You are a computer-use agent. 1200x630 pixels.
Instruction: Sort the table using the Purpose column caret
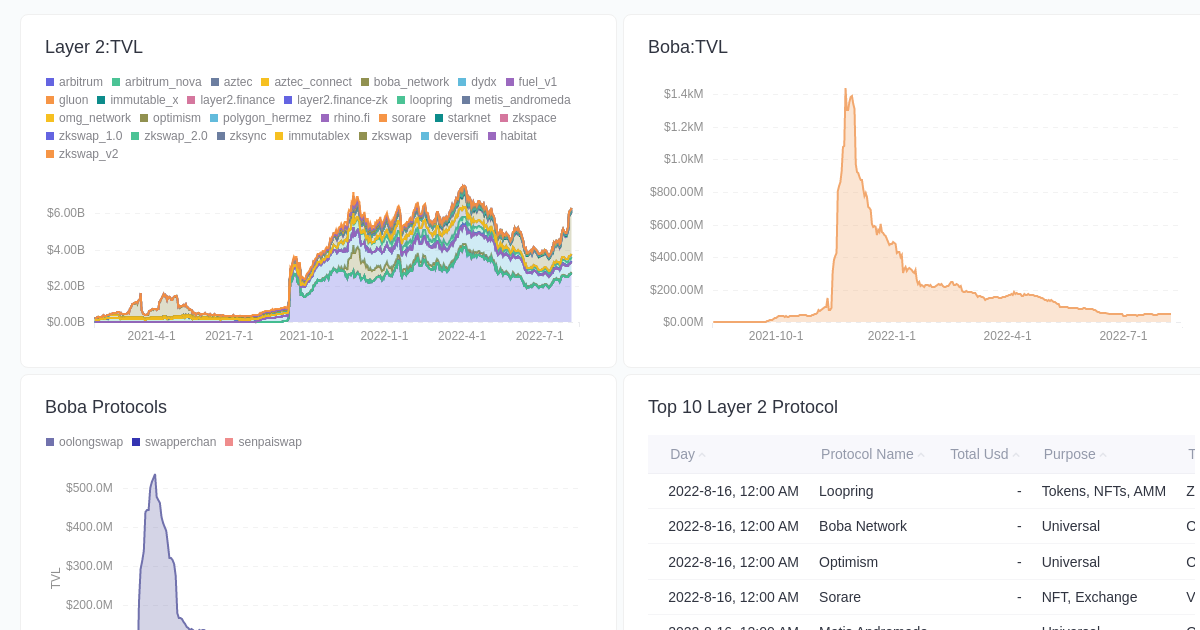pyautogui.click(x=1103, y=454)
